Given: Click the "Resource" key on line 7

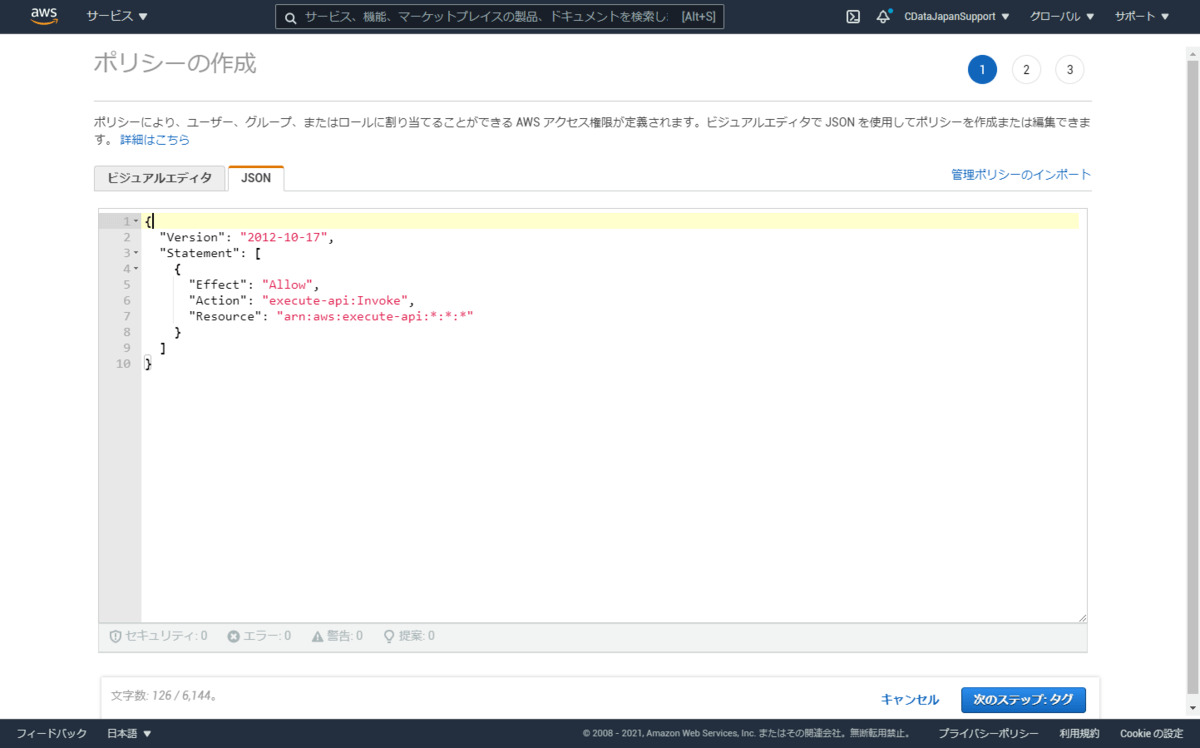Looking at the screenshot, I should coord(226,316).
